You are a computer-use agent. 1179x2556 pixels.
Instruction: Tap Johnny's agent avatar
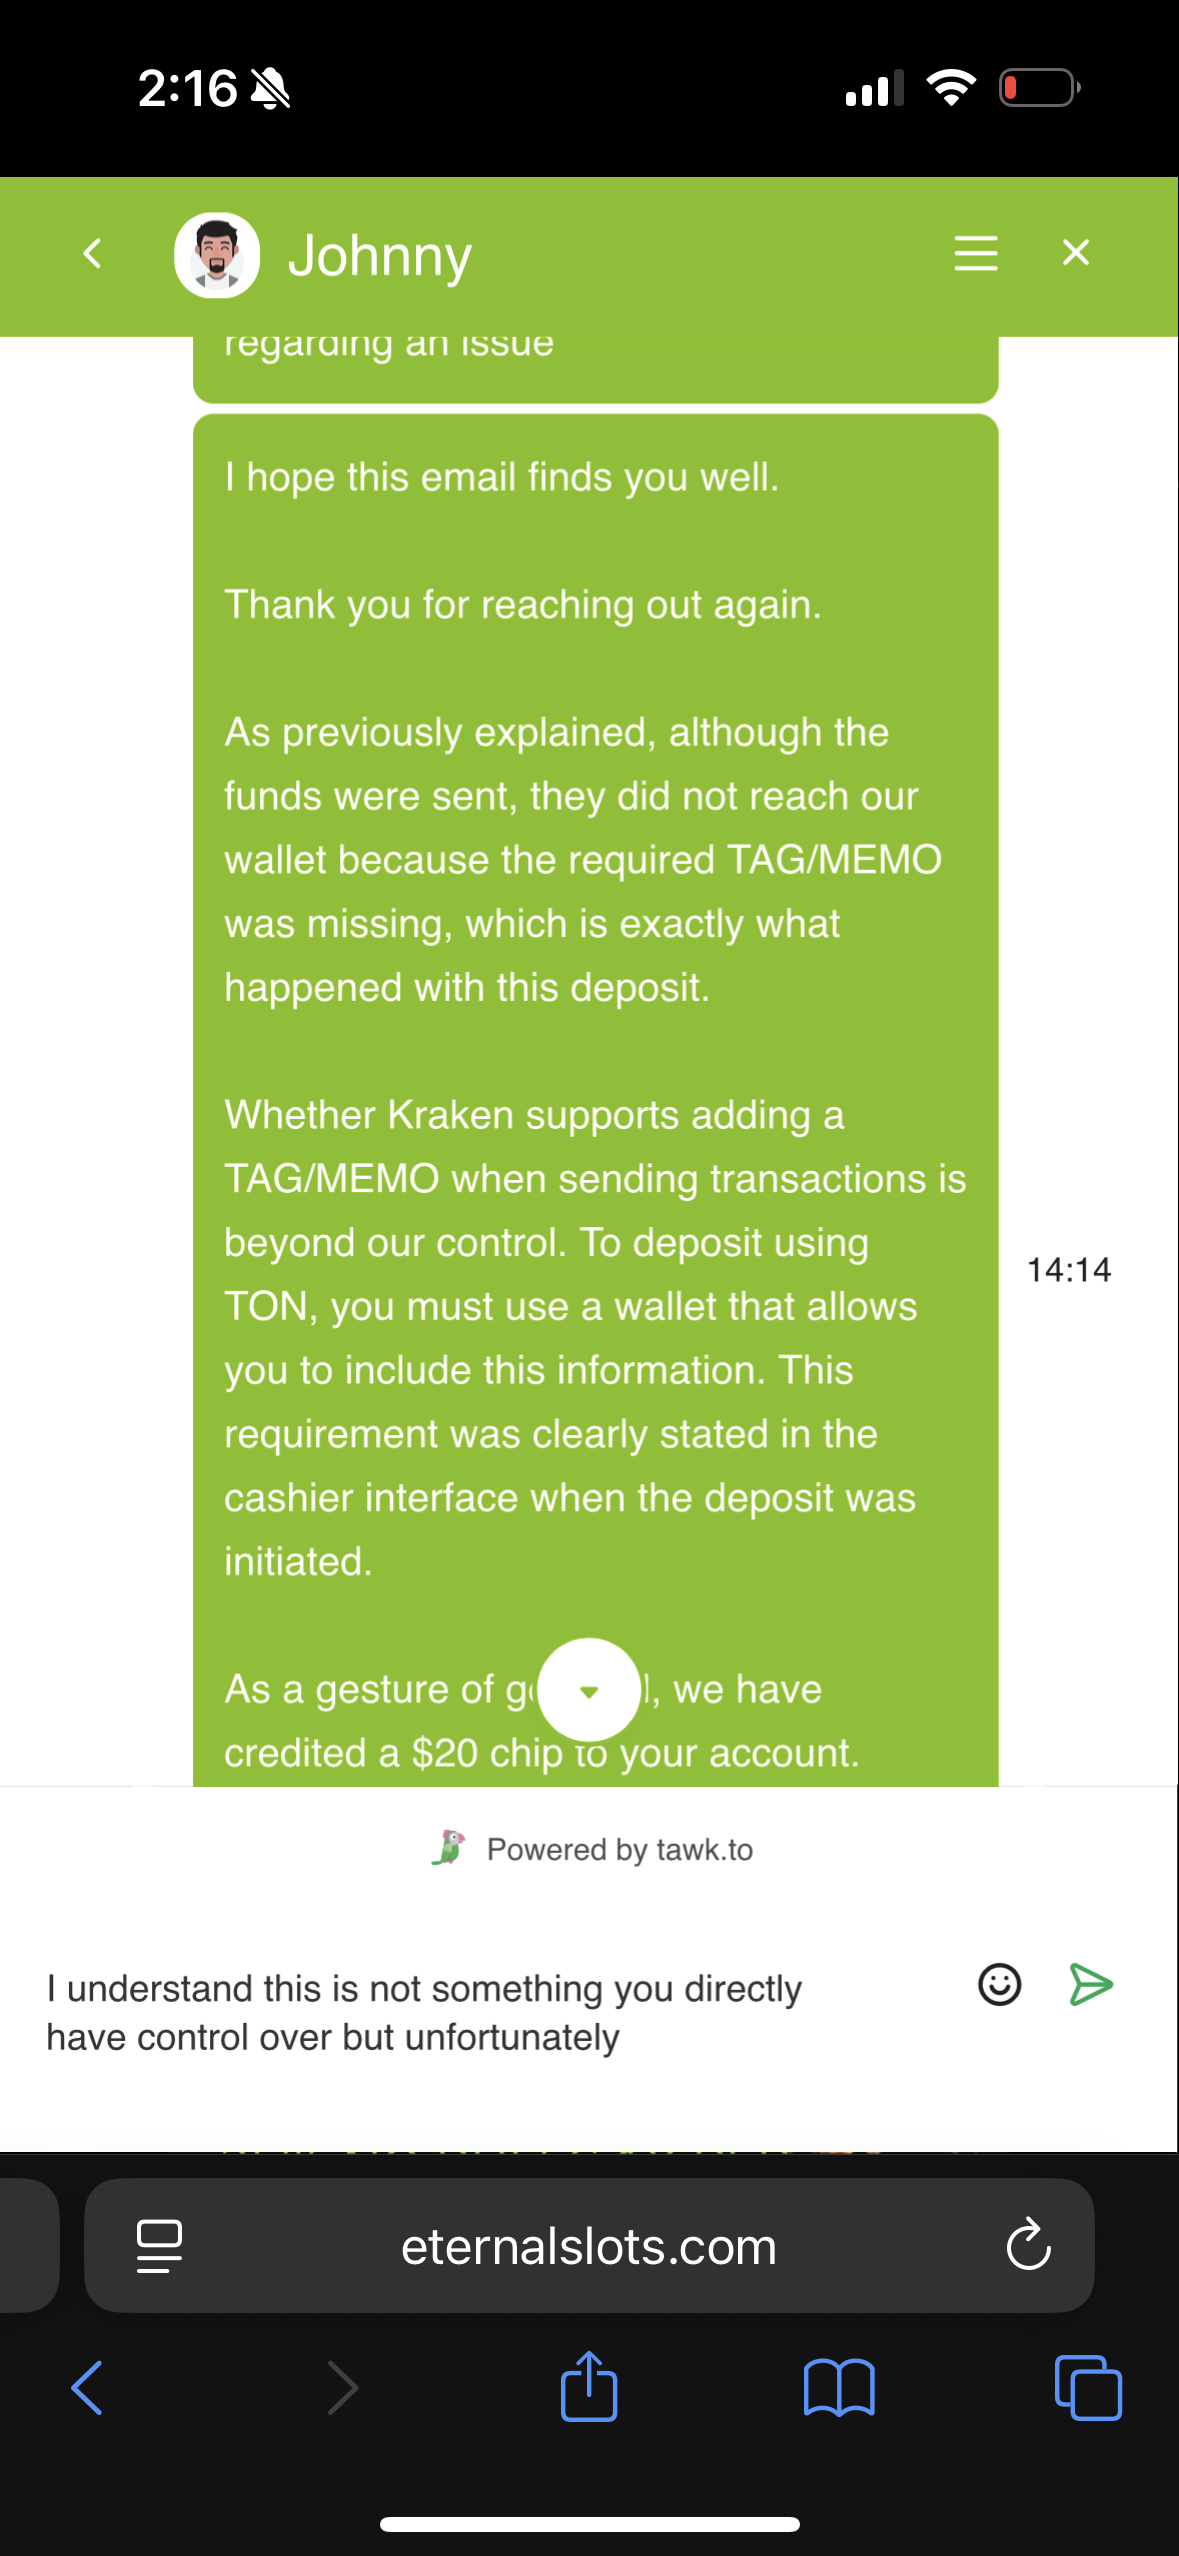217,255
